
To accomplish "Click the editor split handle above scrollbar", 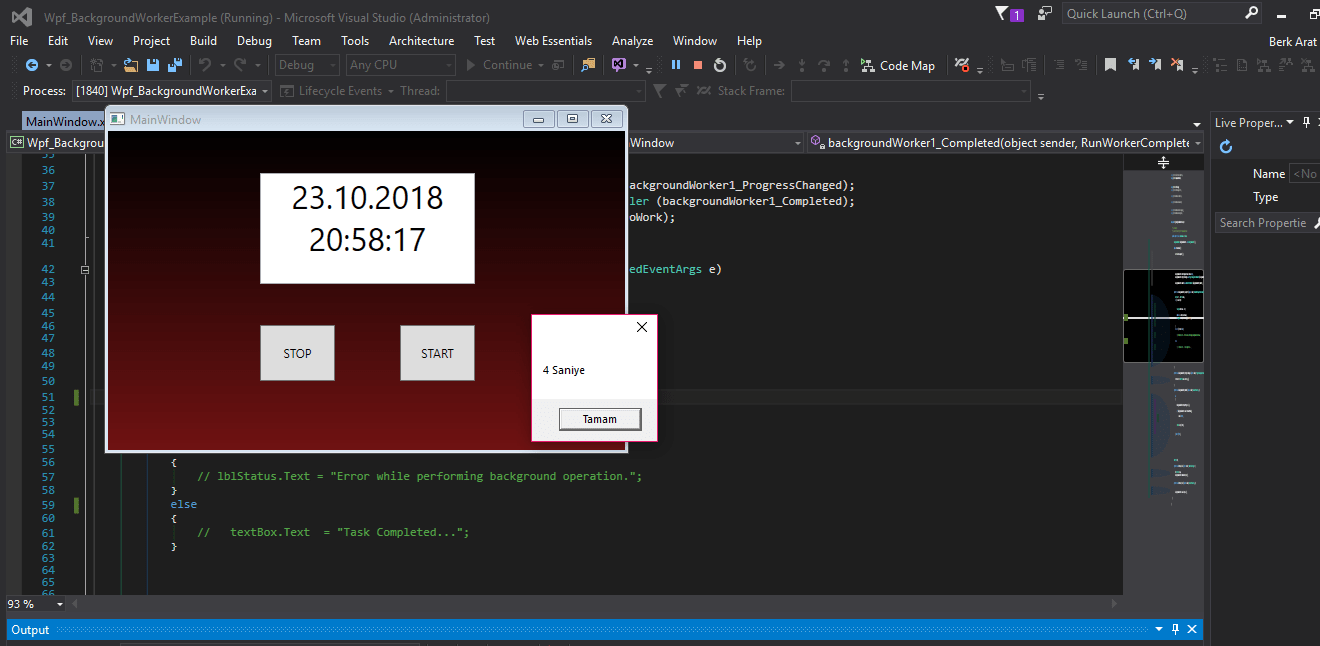I will (x=1163, y=162).
